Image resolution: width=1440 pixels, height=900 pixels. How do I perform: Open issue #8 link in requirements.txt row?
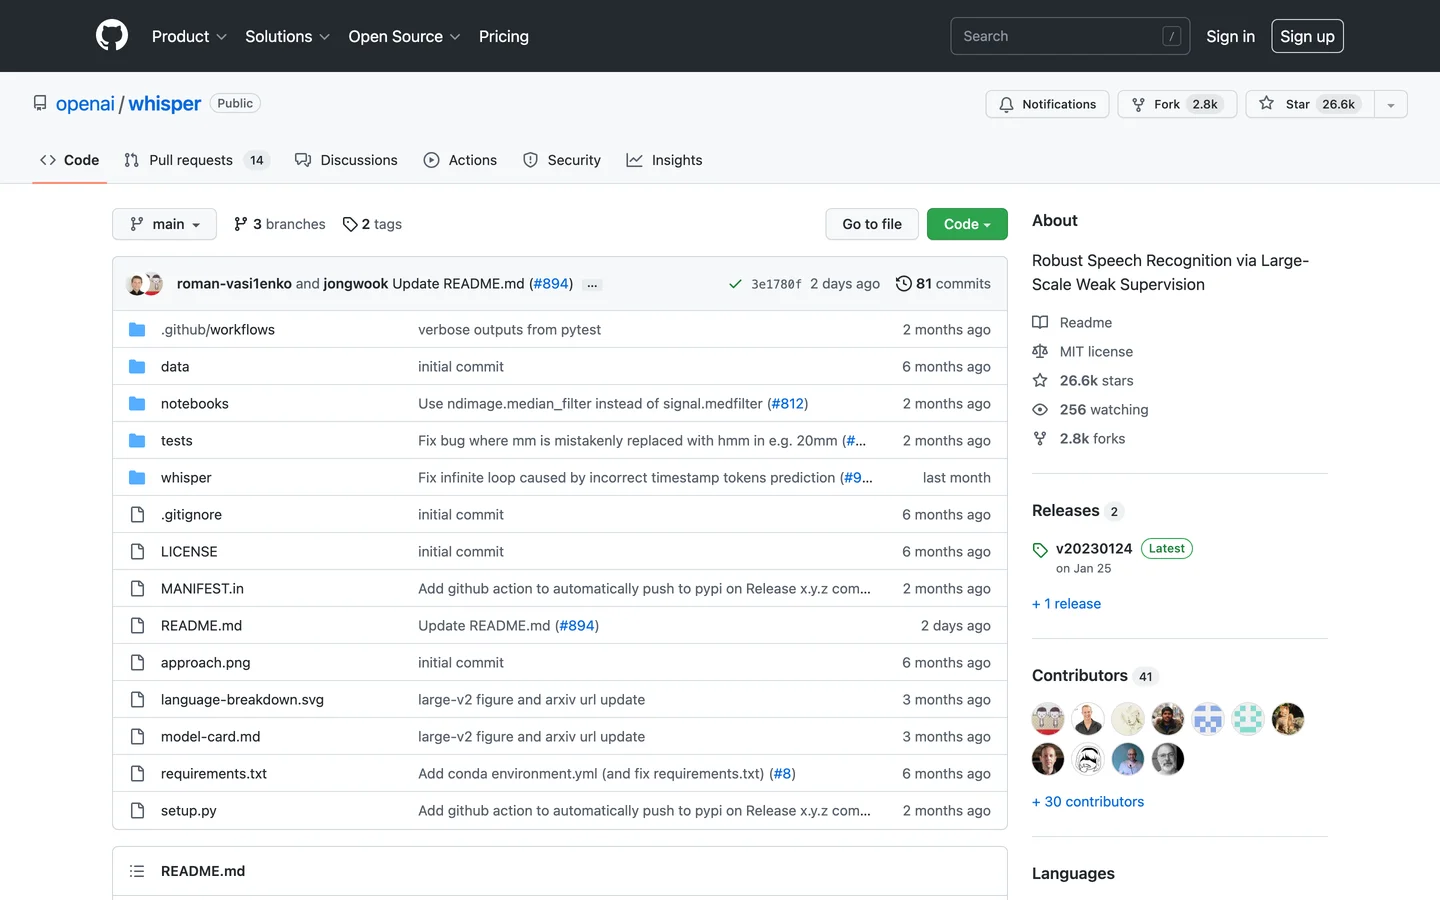click(782, 773)
